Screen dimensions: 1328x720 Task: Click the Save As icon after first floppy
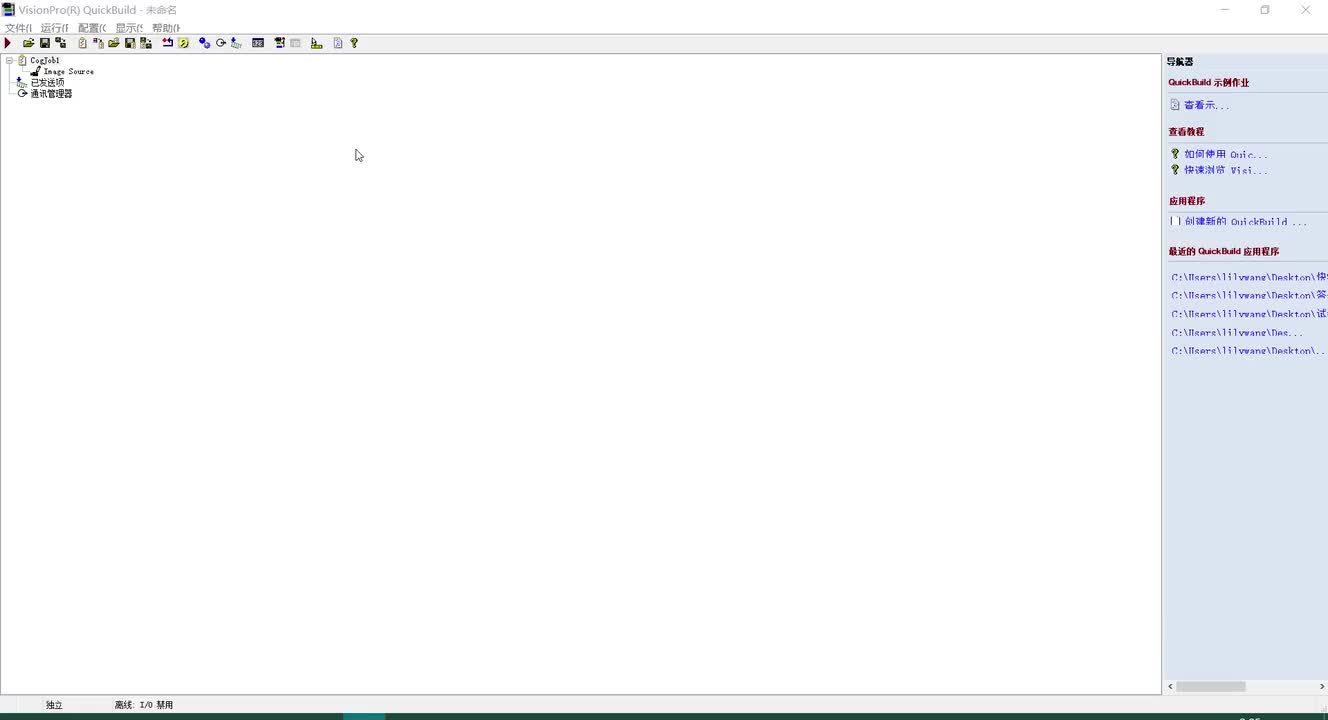pyautogui.click(x=61, y=43)
